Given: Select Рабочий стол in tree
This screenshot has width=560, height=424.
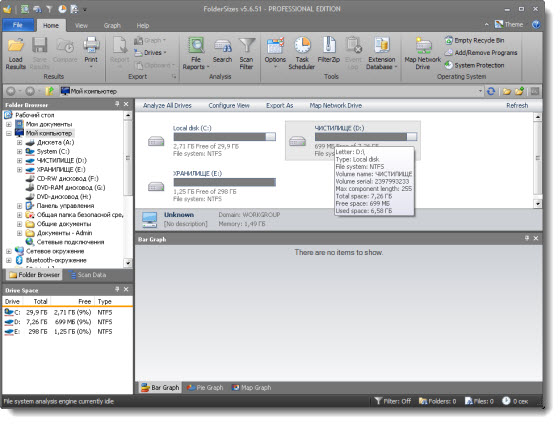Looking at the screenshot, I should click(x=35, y=115).
